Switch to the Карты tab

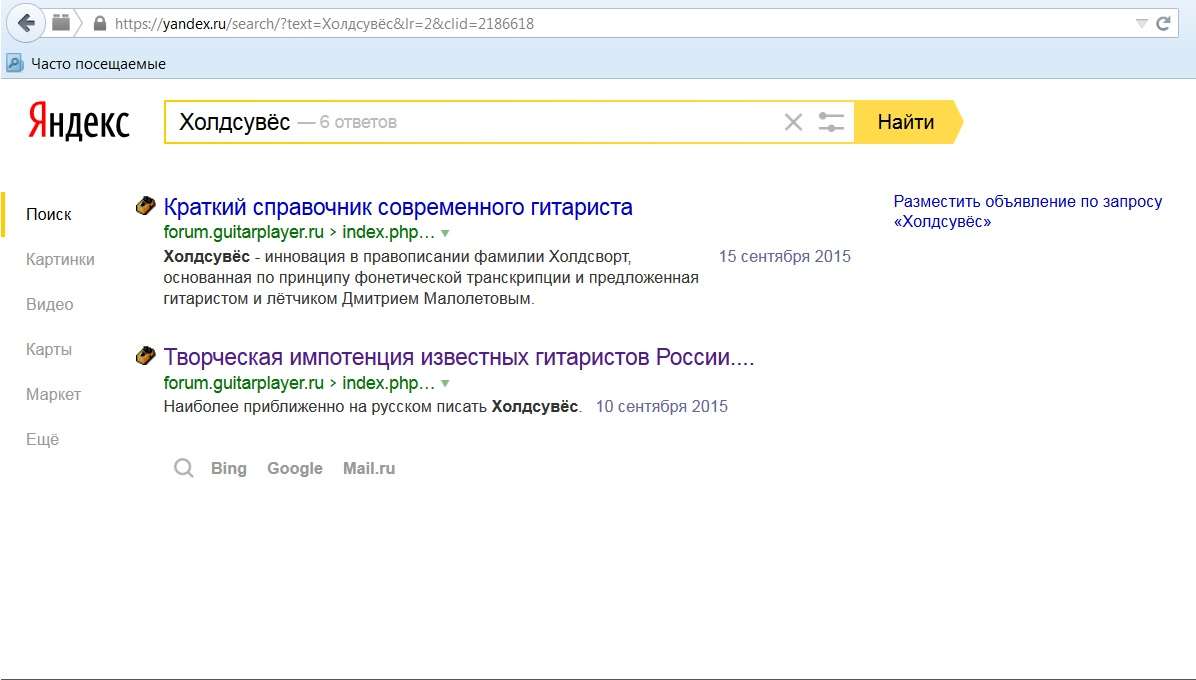(49, 349)
